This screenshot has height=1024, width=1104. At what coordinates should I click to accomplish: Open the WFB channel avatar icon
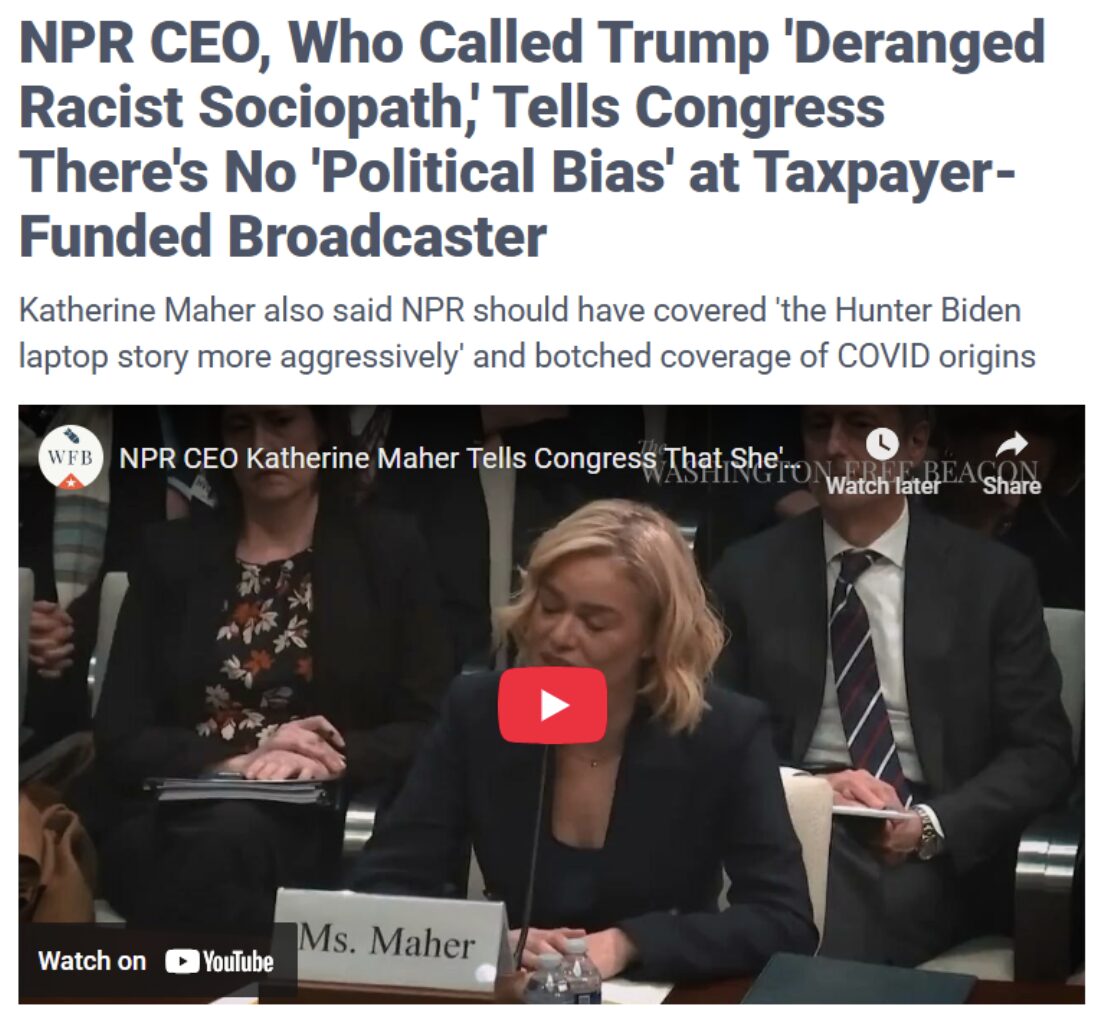pos(70,457)
